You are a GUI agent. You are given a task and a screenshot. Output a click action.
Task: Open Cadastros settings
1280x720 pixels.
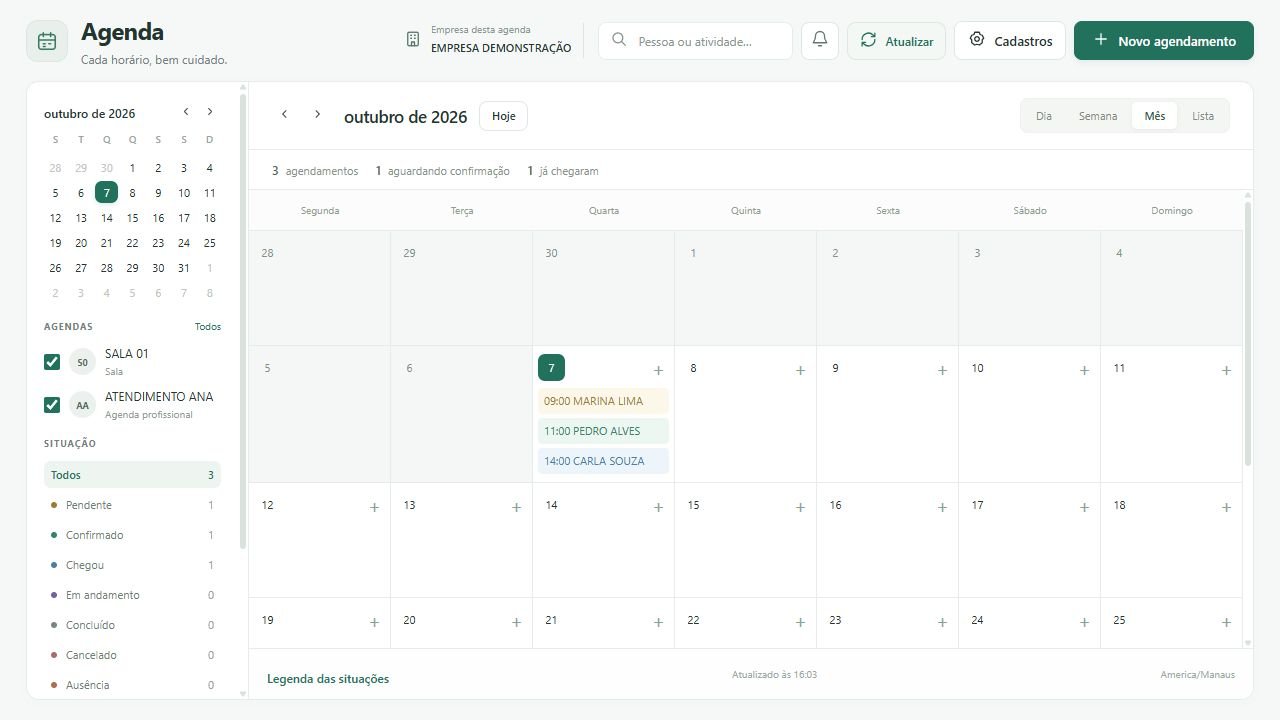pos(1010,41)
